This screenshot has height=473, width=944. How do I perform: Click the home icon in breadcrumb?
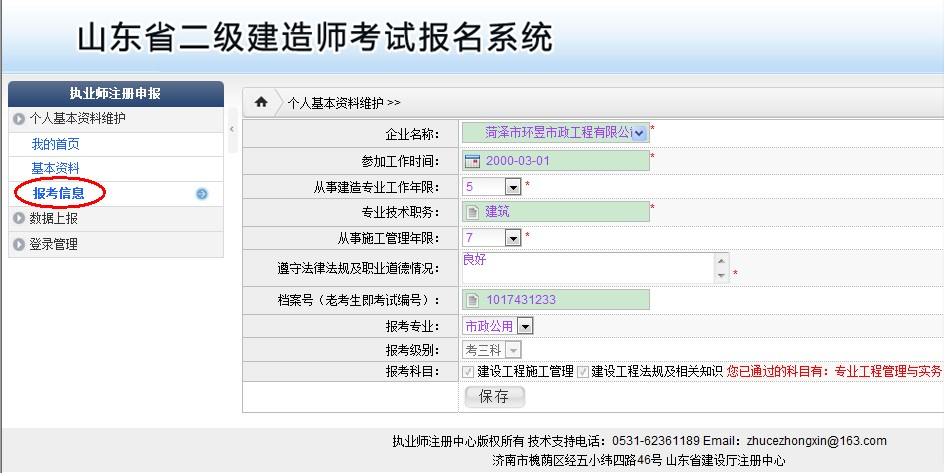[x=261, y=102]
